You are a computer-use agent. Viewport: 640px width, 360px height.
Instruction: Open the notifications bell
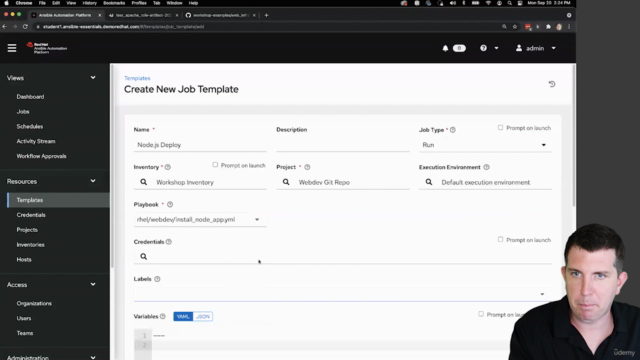tap(445, 48)
